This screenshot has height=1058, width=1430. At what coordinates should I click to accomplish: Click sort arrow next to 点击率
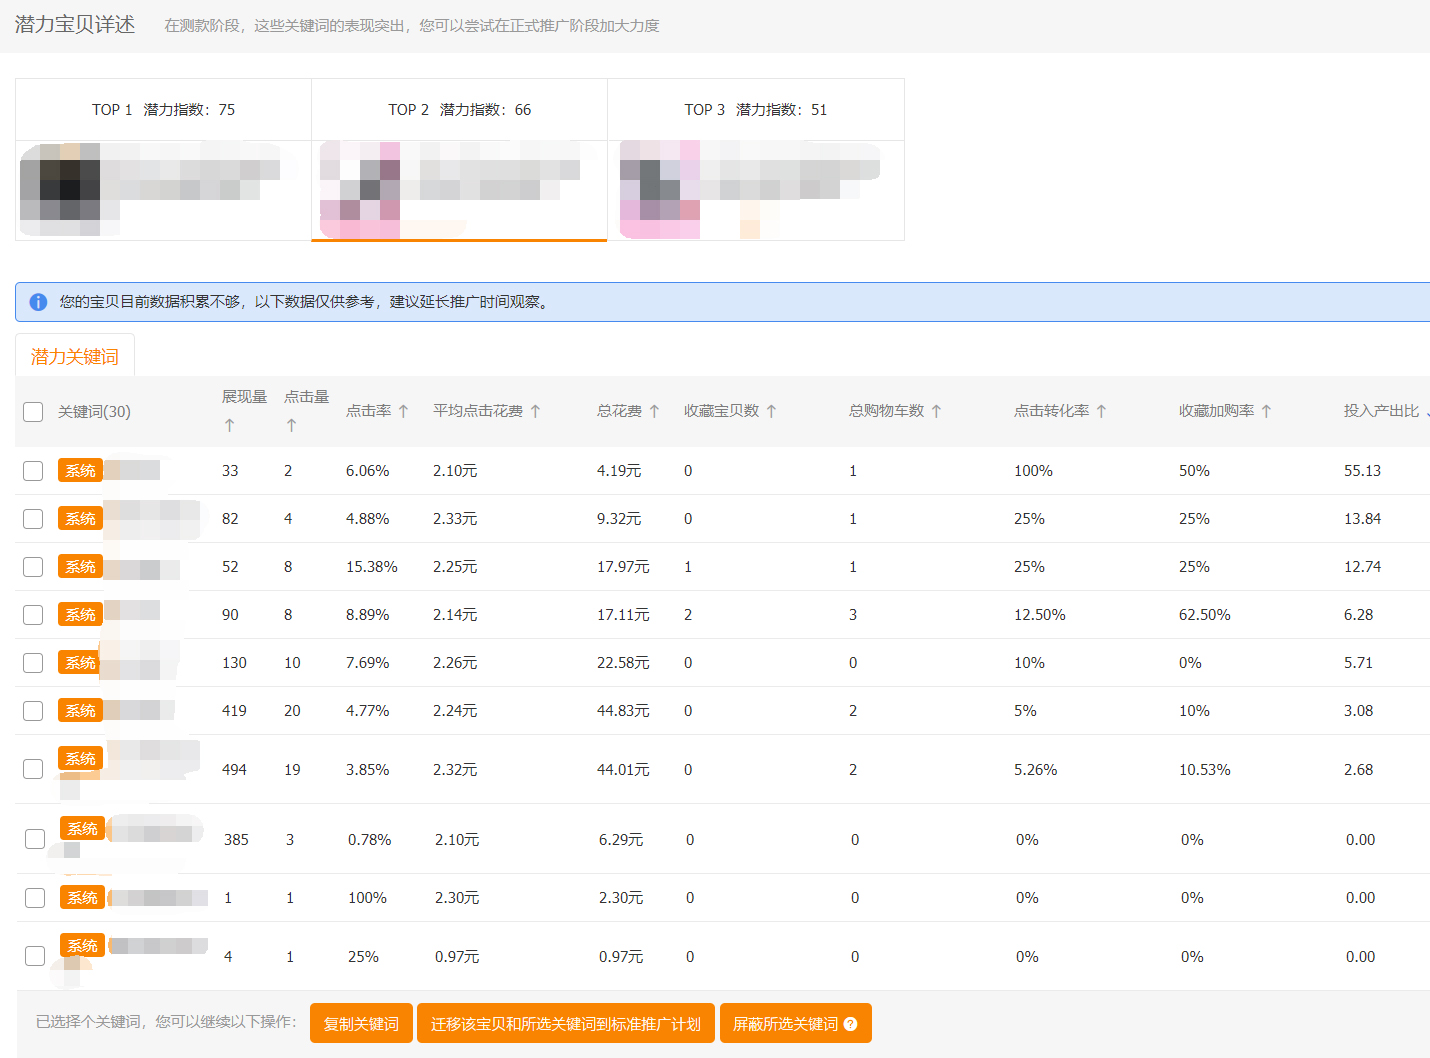403,411
